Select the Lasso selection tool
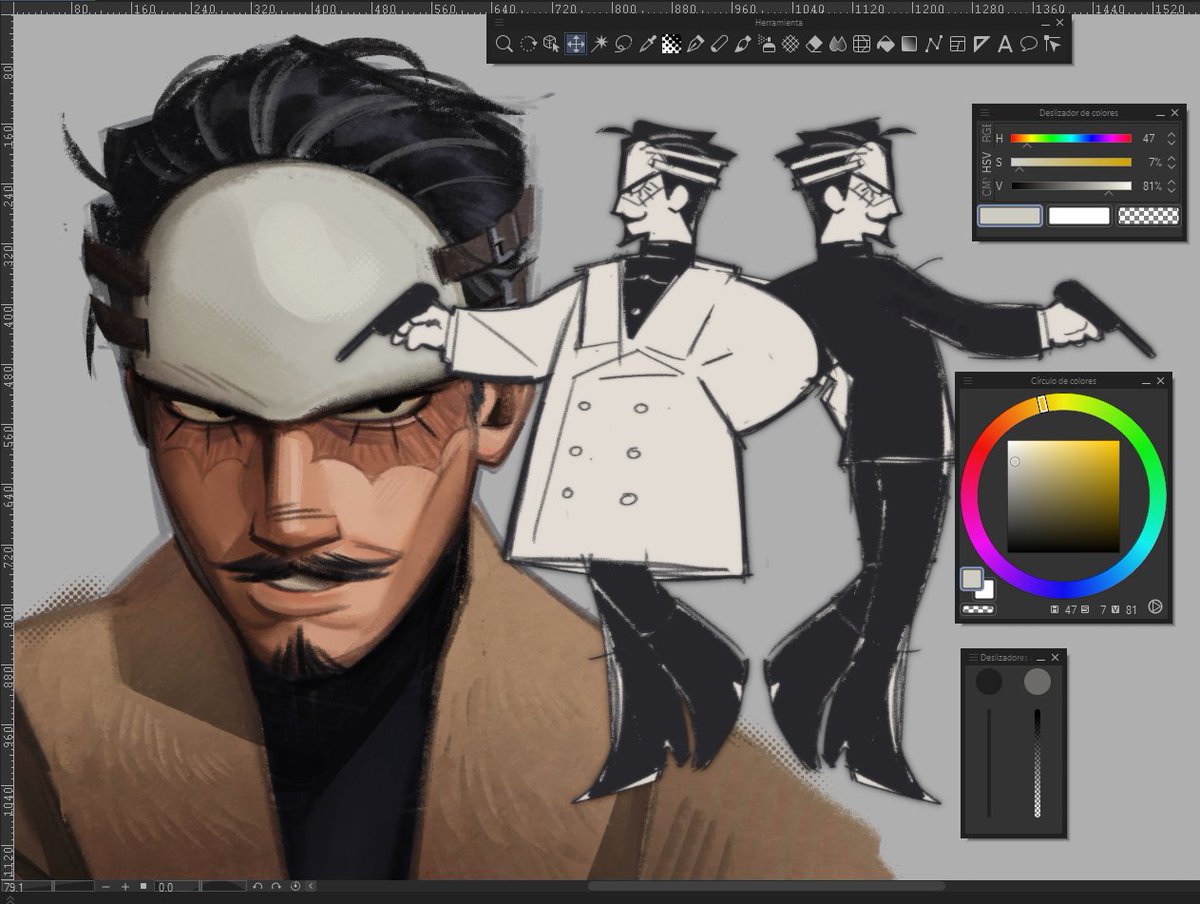Screen dimensions: 1200x904 pos(624,43)
